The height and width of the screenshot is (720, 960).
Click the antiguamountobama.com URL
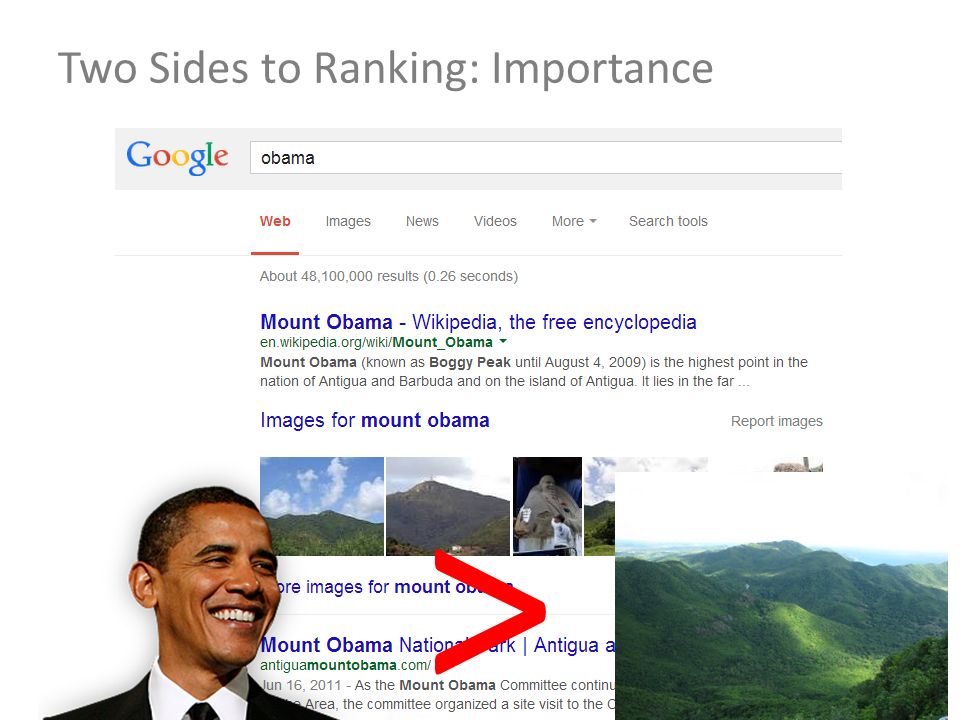(345, 665)
